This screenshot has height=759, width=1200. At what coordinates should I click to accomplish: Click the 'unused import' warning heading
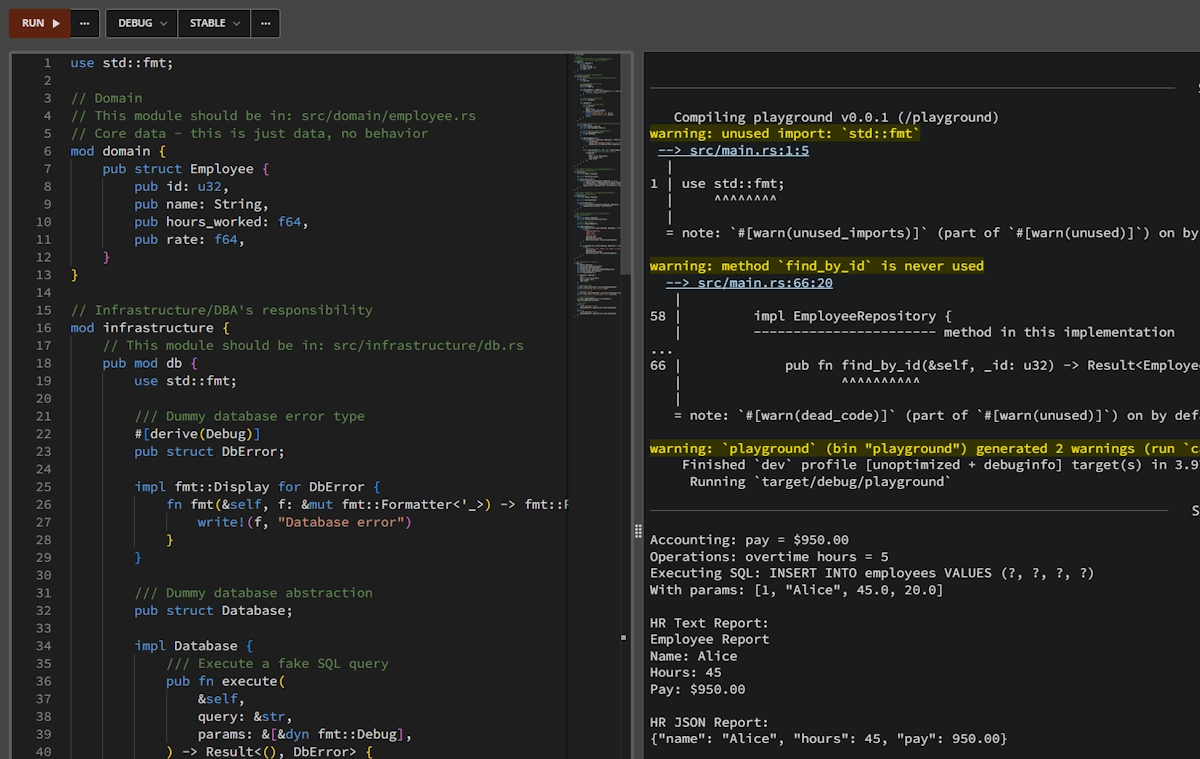click(785, 133)
